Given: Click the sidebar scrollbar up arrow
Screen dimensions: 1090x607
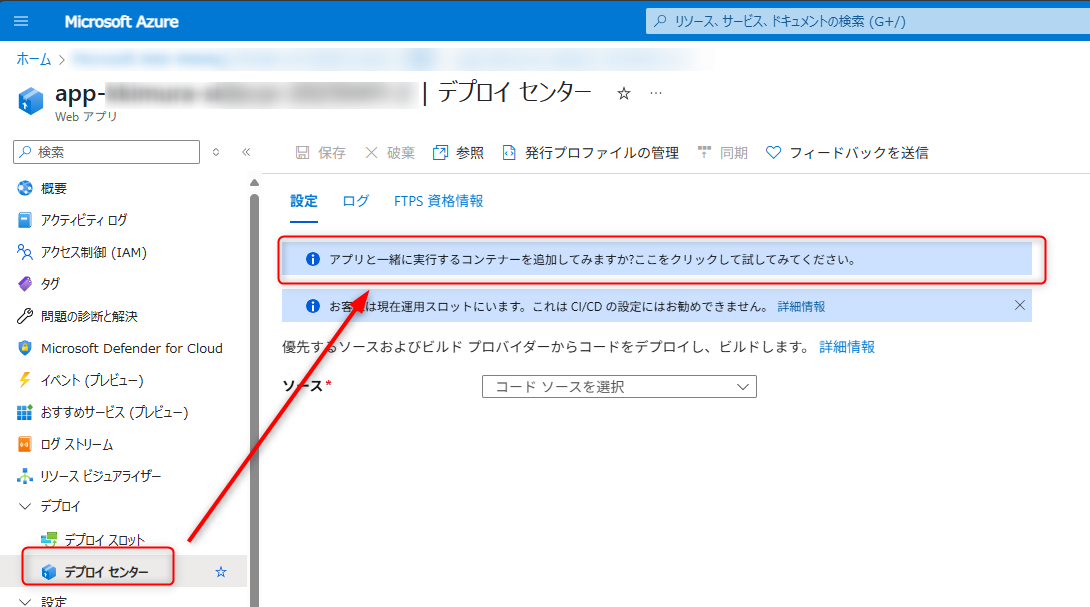Looking at the screenshot, I should coord(254,183).
